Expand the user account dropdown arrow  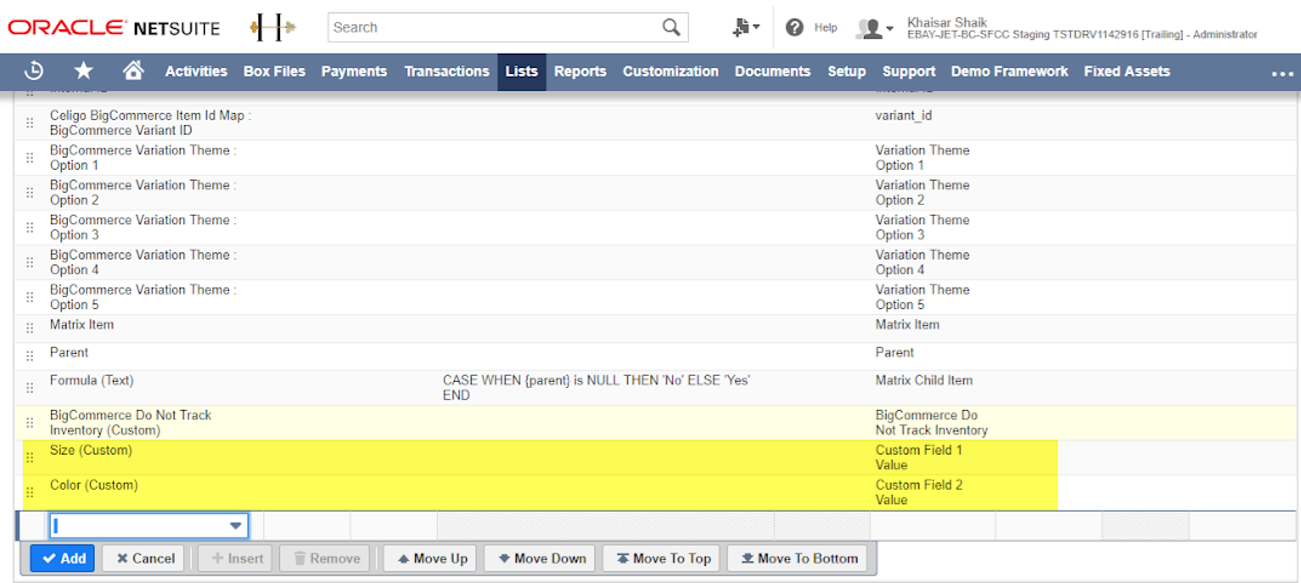click(x=890, y=29)
